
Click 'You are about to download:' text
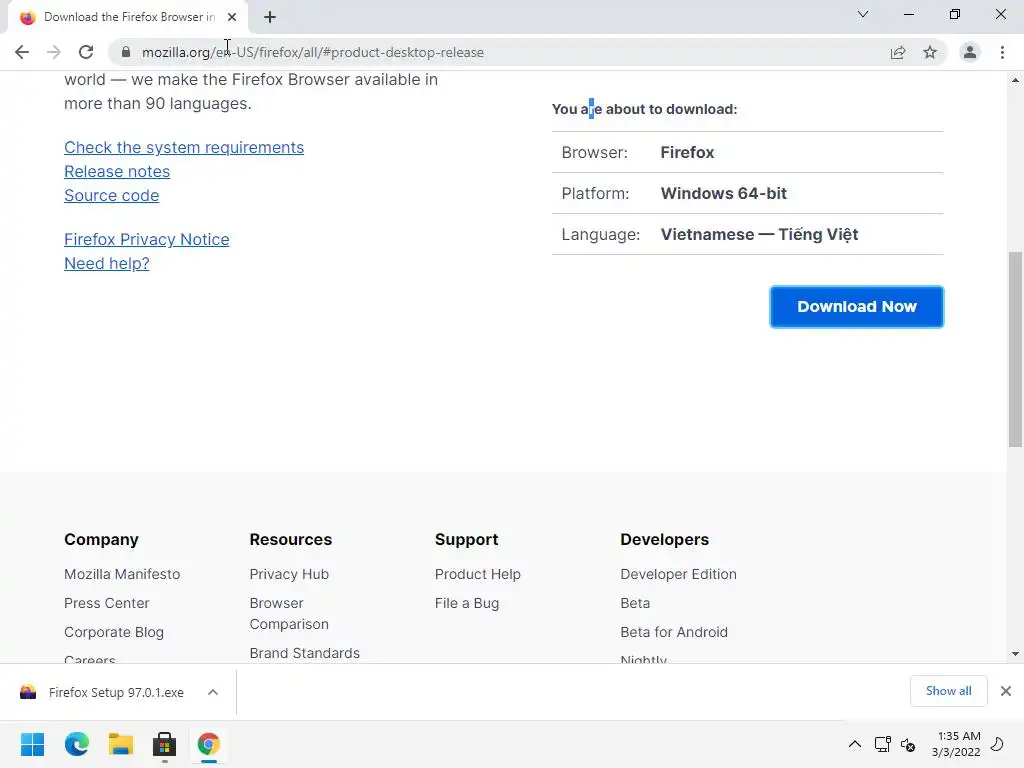tap(645, 109)
